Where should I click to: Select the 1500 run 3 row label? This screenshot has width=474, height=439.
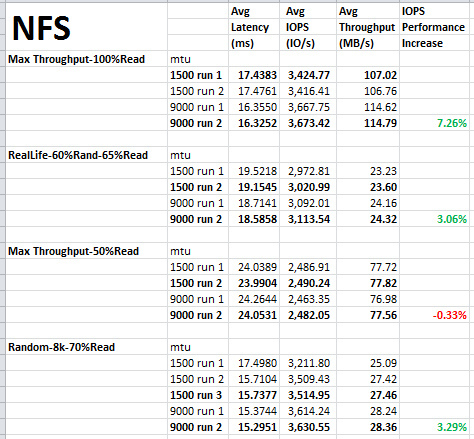tap(198, 395)
